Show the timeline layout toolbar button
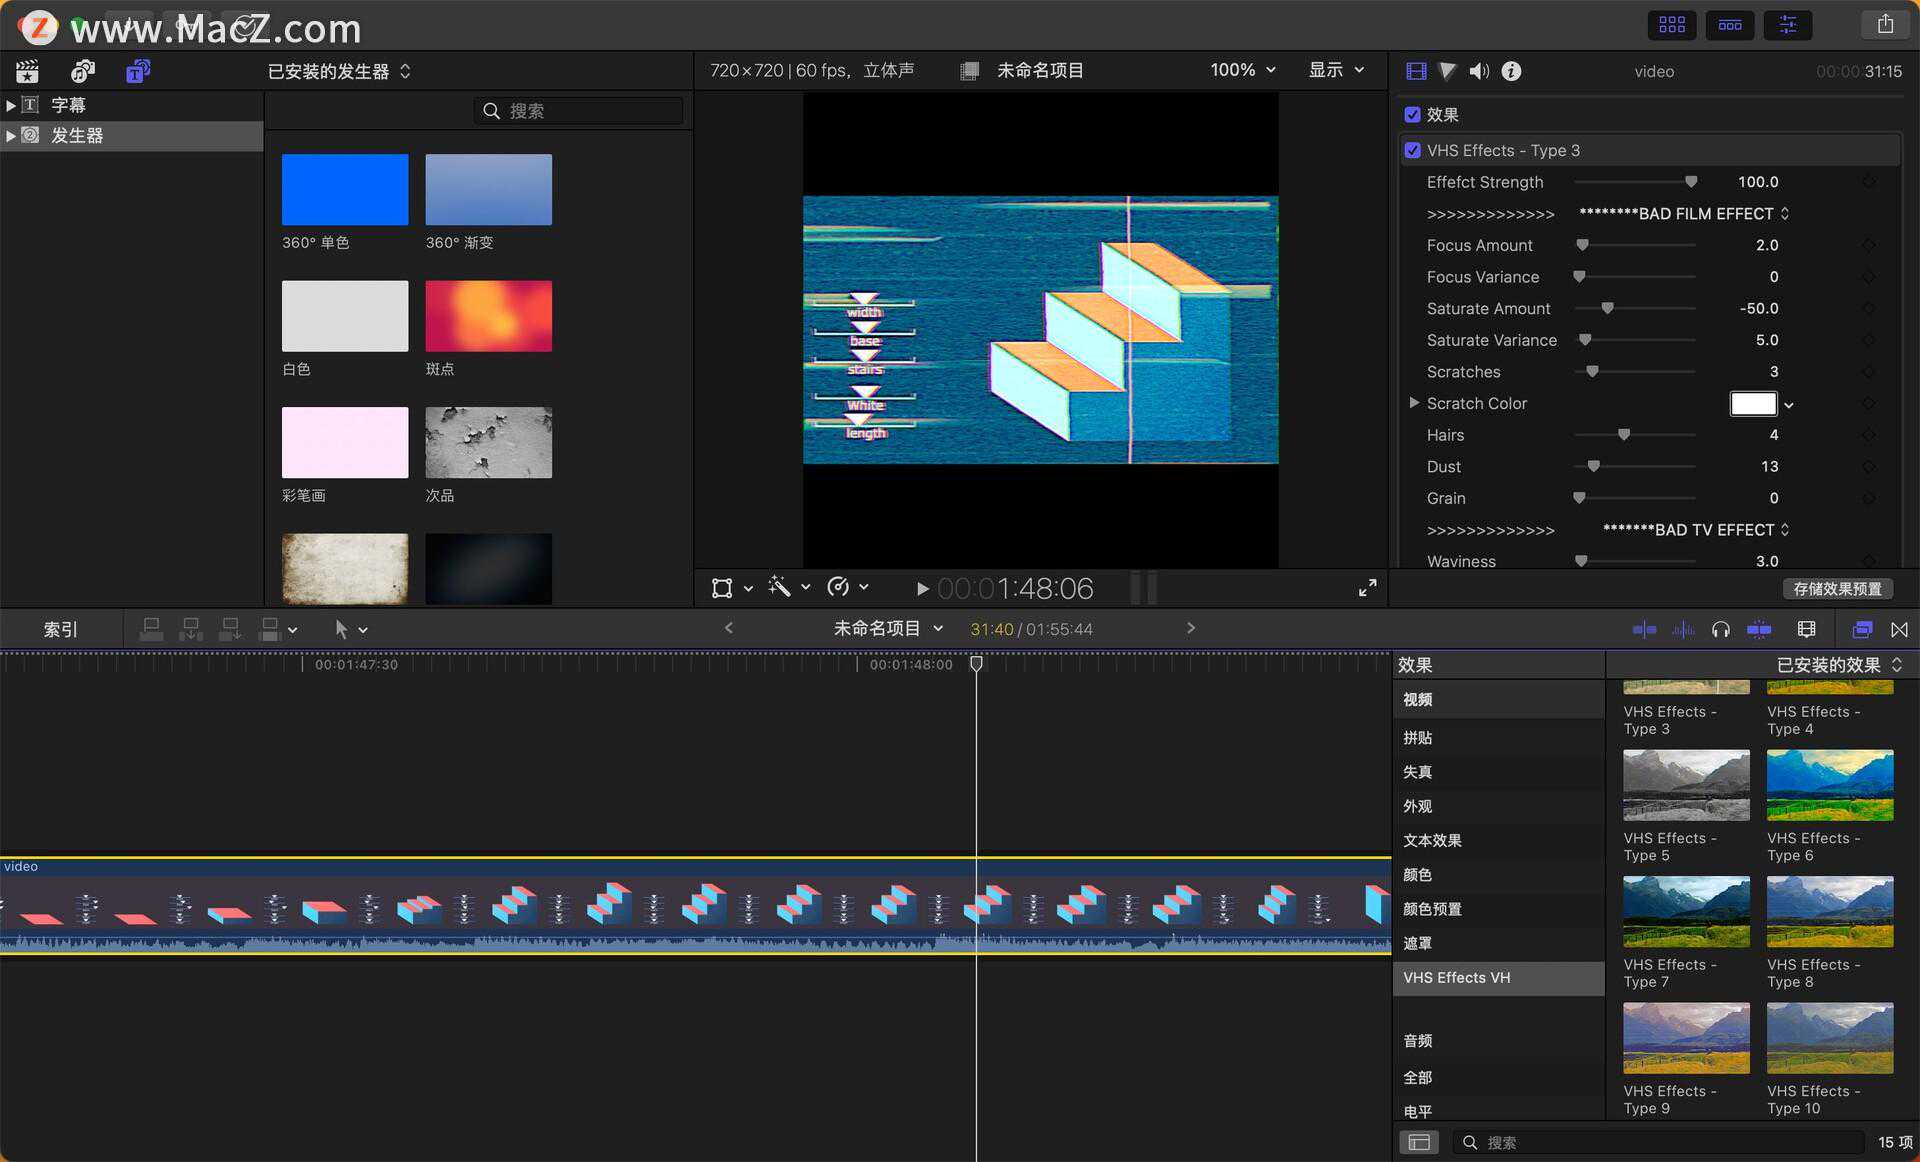This screenshot has height=1162, width=1920. click(1730, 25)
